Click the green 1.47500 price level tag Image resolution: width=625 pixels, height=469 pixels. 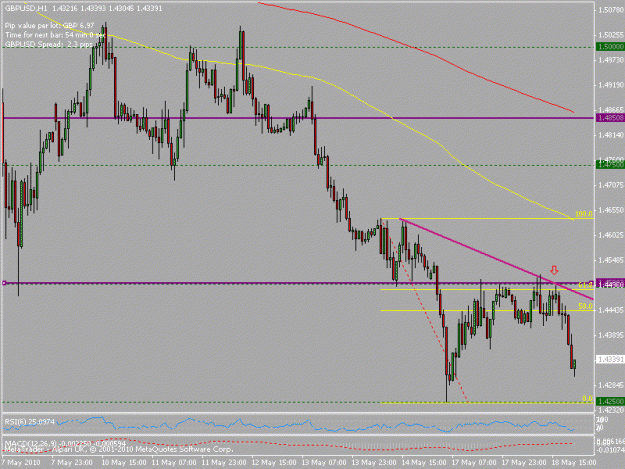[610, 165]
